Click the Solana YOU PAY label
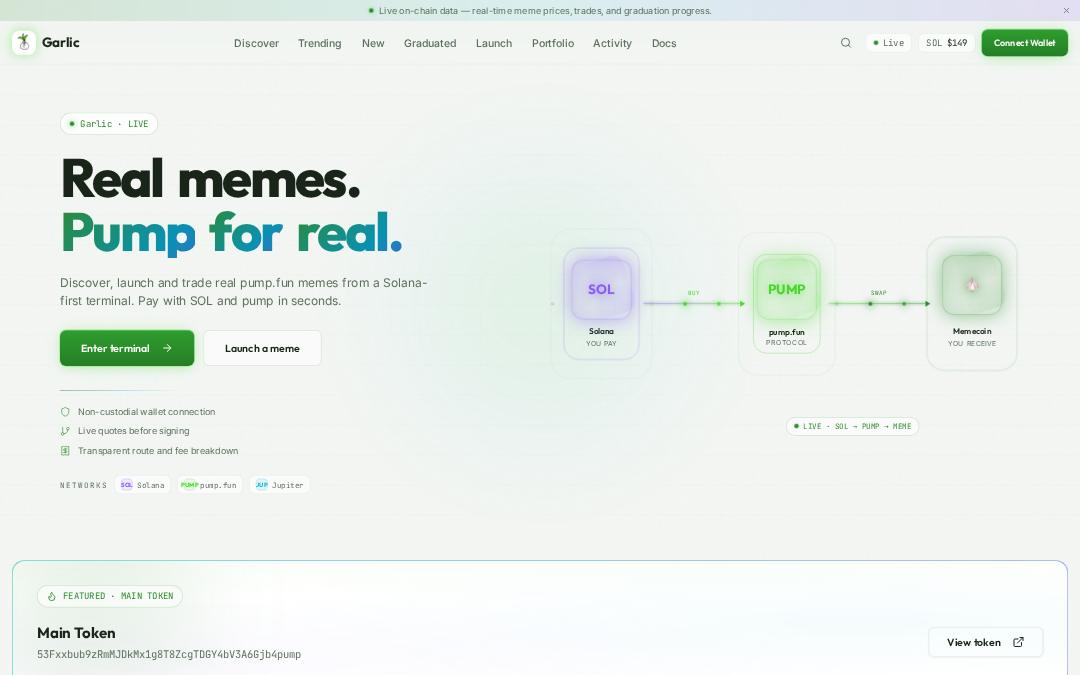The image size is (1080, 675). [601, 337]
